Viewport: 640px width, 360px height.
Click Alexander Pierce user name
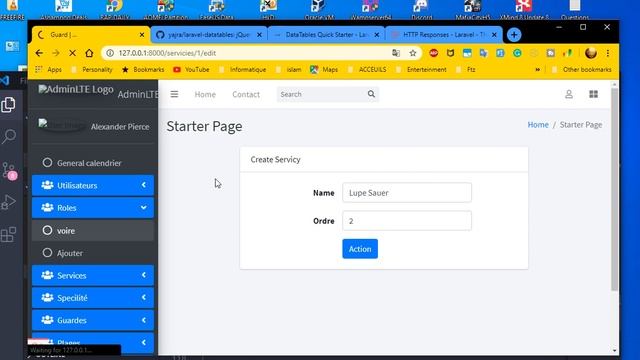tap(120, 127)
